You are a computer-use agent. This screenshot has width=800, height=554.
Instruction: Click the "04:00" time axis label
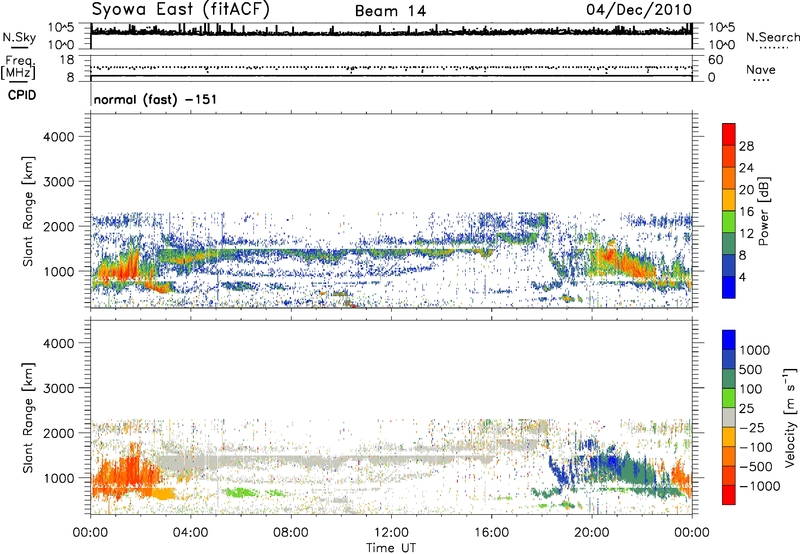[190, 533]
